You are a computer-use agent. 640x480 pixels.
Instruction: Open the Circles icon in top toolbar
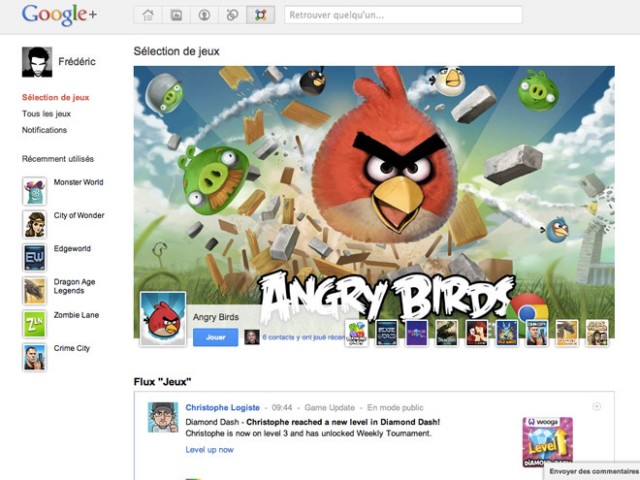[232, 15]
